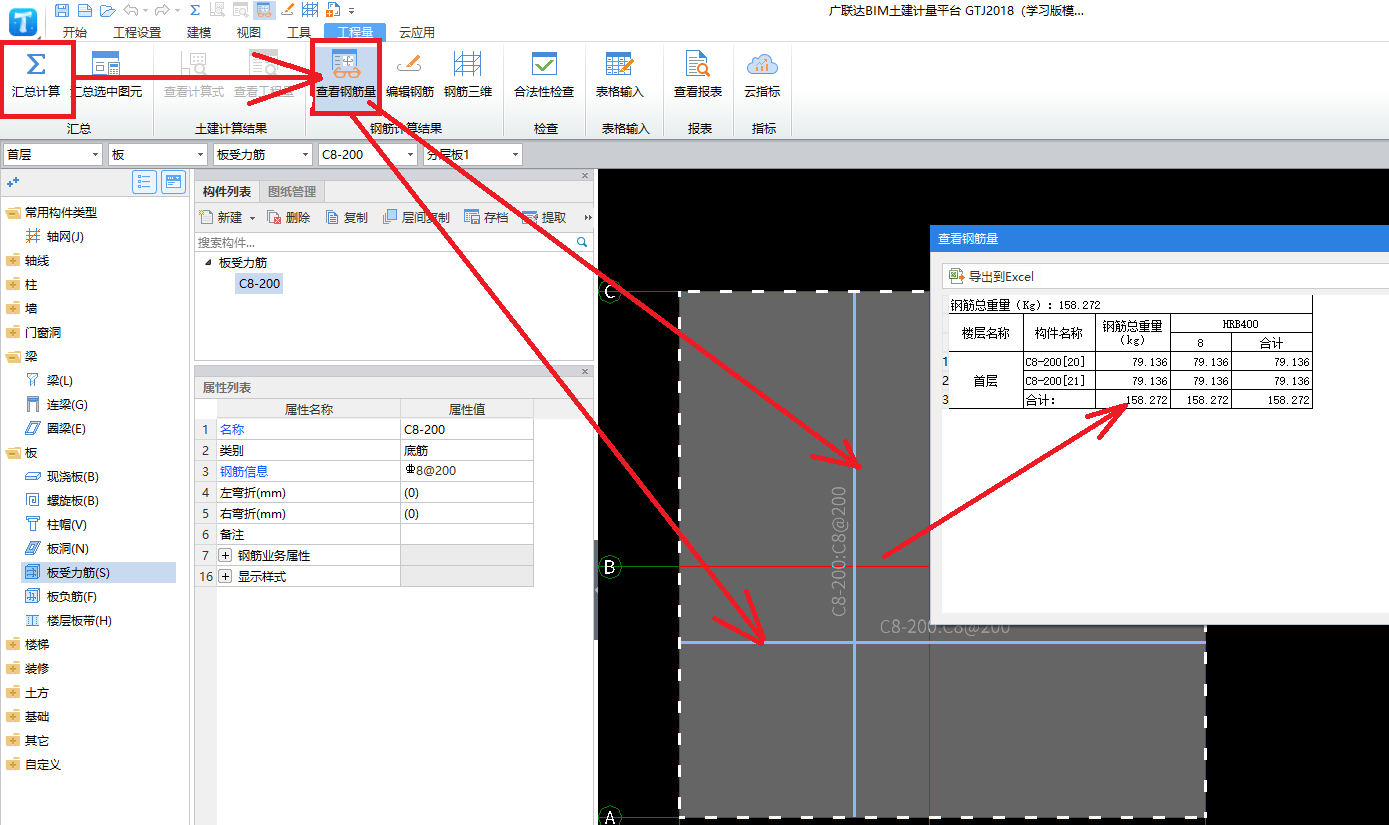Screen dimensions: 1389x825
Task: Click the pencil edit-rebar icon in quick access toolbar
Action: coord(287,10)
